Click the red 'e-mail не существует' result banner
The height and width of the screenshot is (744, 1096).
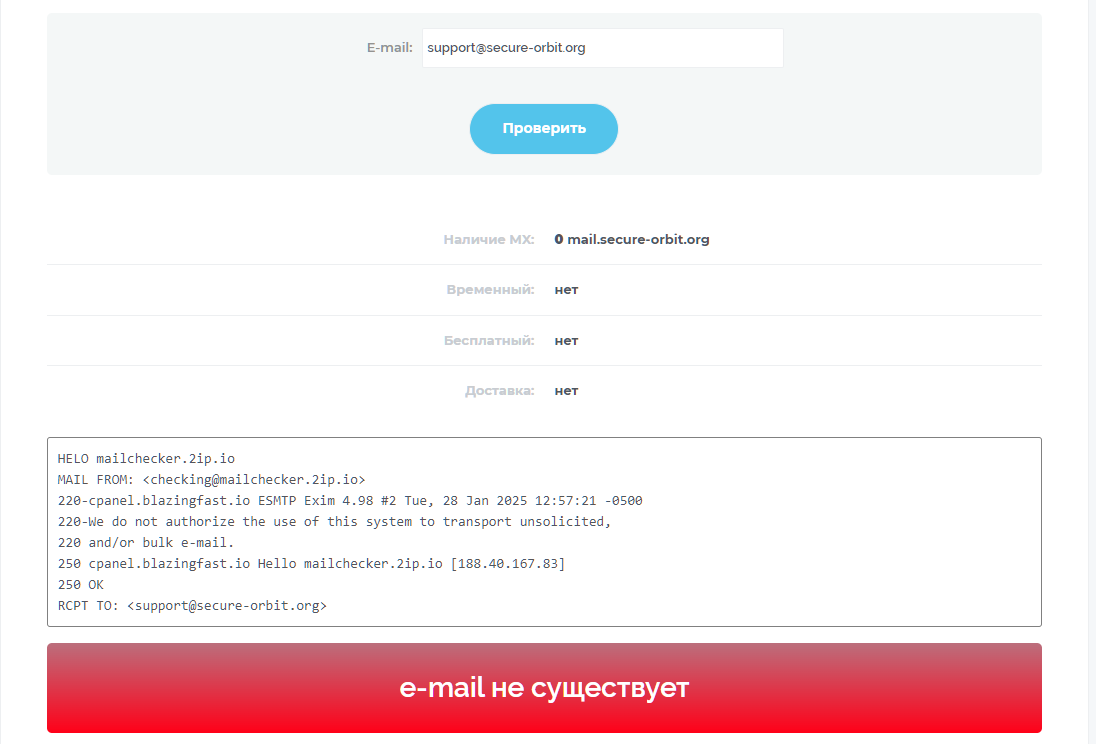(x=544, y=688)
